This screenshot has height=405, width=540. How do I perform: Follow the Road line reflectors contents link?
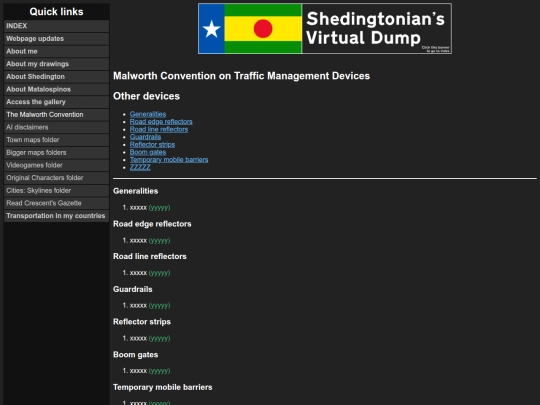[159, 129]
